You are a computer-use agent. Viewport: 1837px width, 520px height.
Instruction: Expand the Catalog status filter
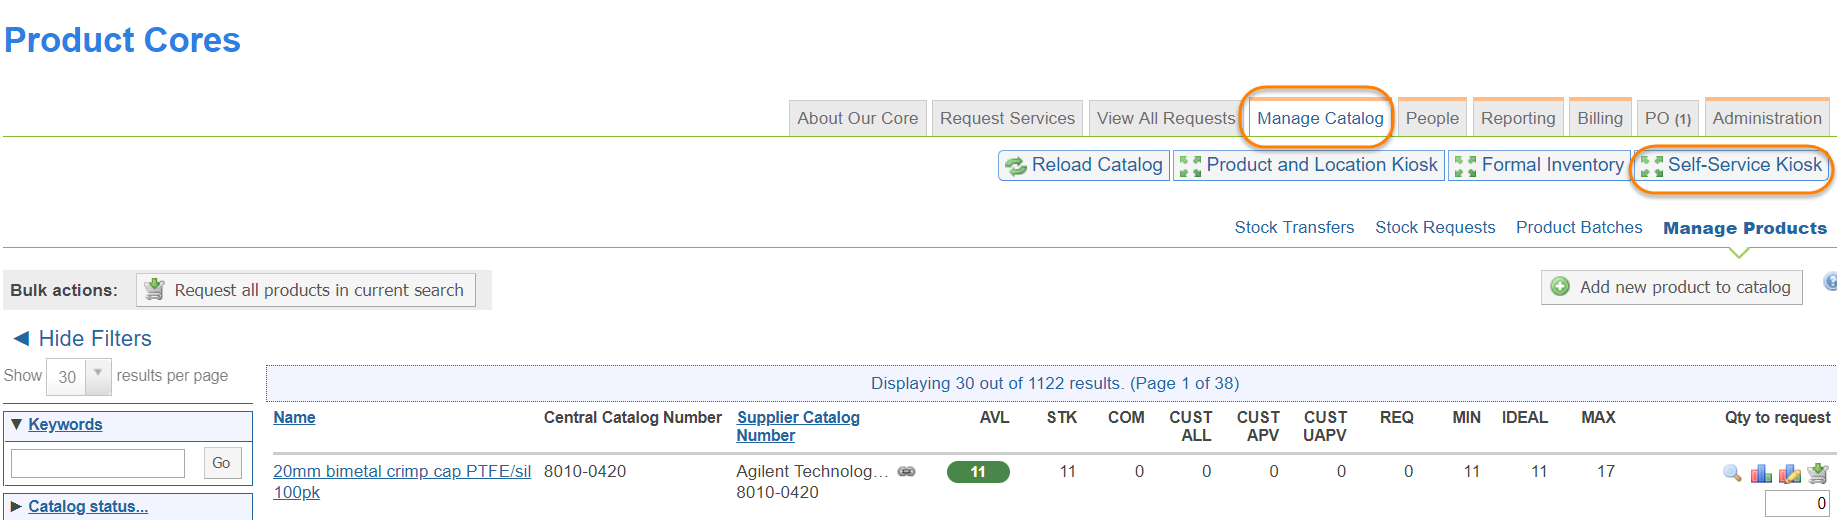coord(17,506)
